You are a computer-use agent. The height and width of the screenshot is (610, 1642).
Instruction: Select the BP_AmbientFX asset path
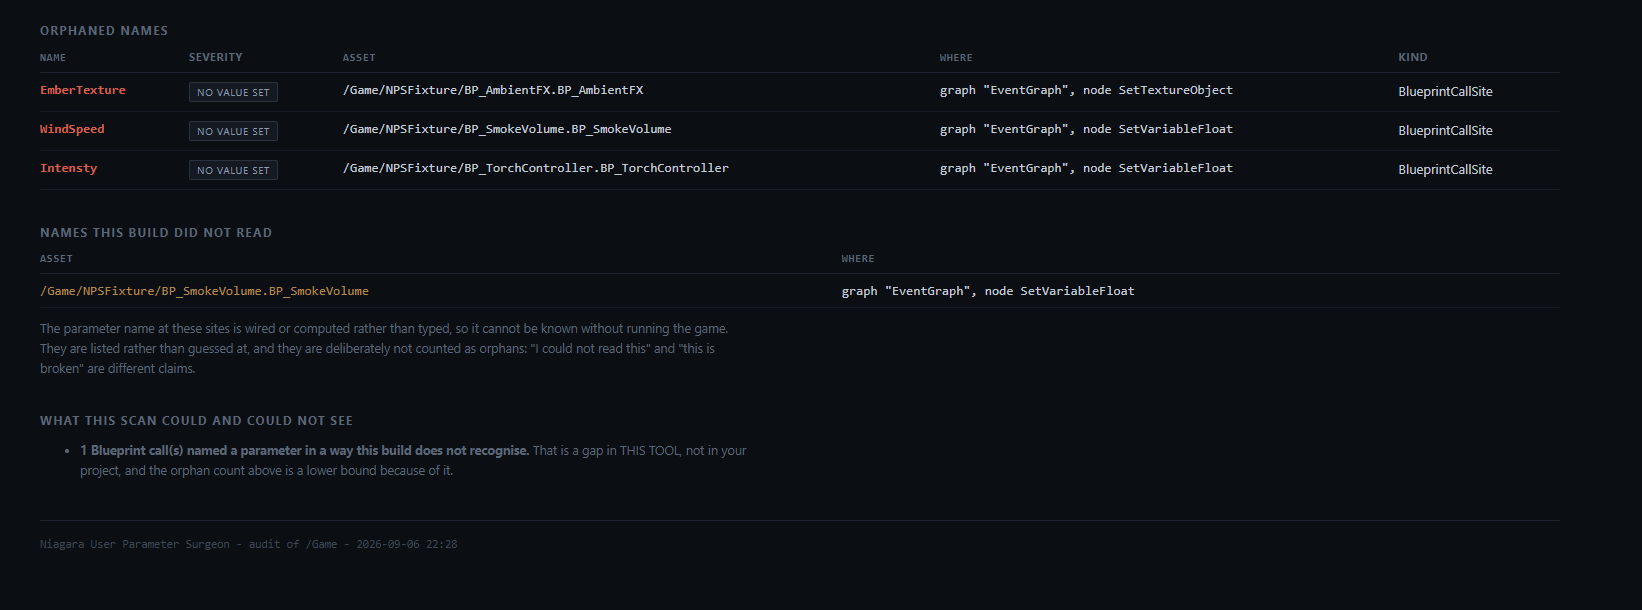coord(493,90)
